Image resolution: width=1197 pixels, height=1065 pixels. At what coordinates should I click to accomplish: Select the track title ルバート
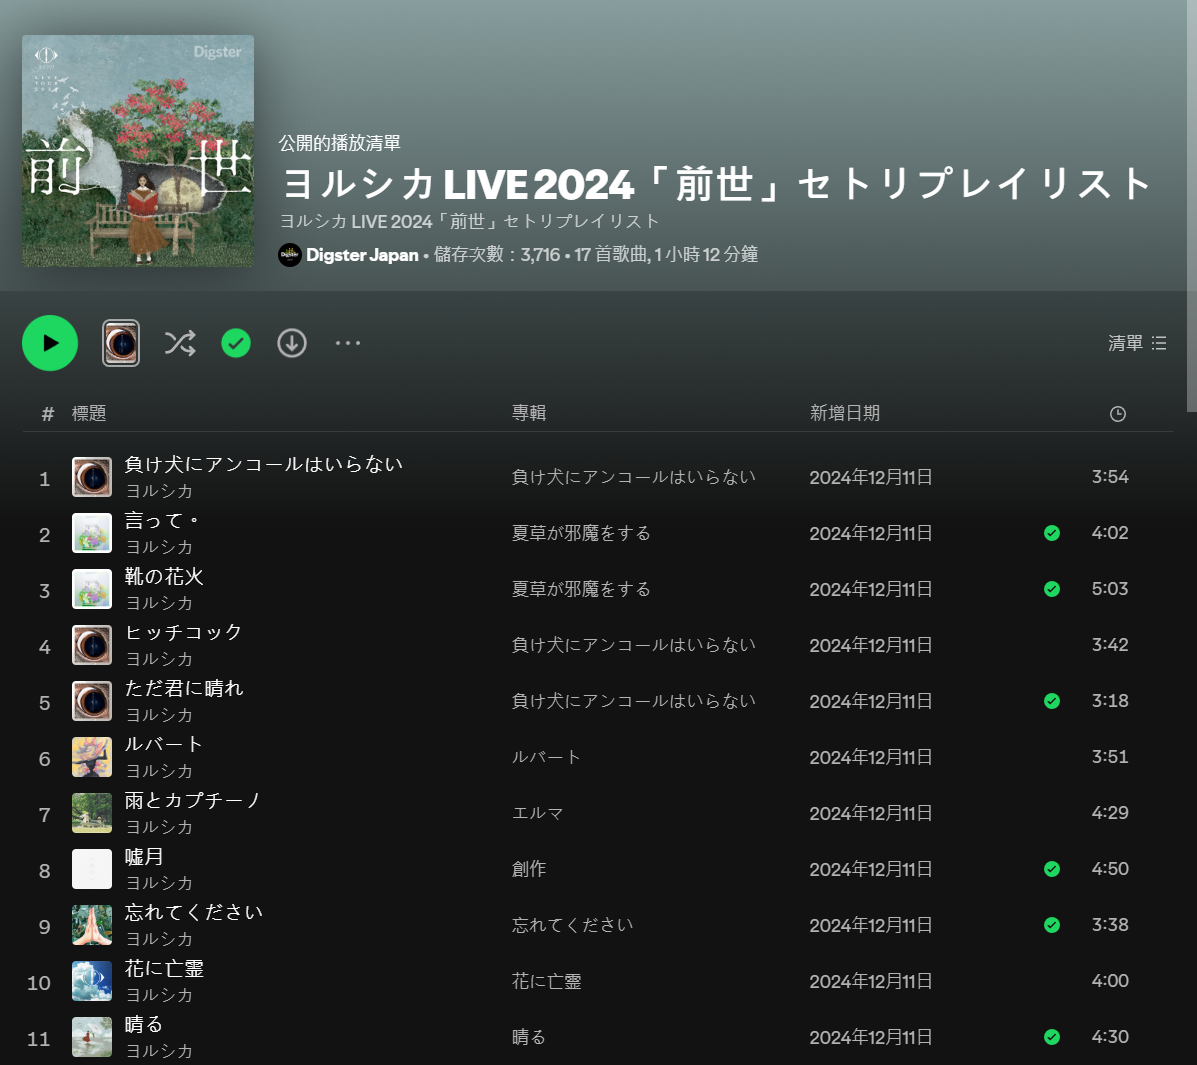(164, 744)
